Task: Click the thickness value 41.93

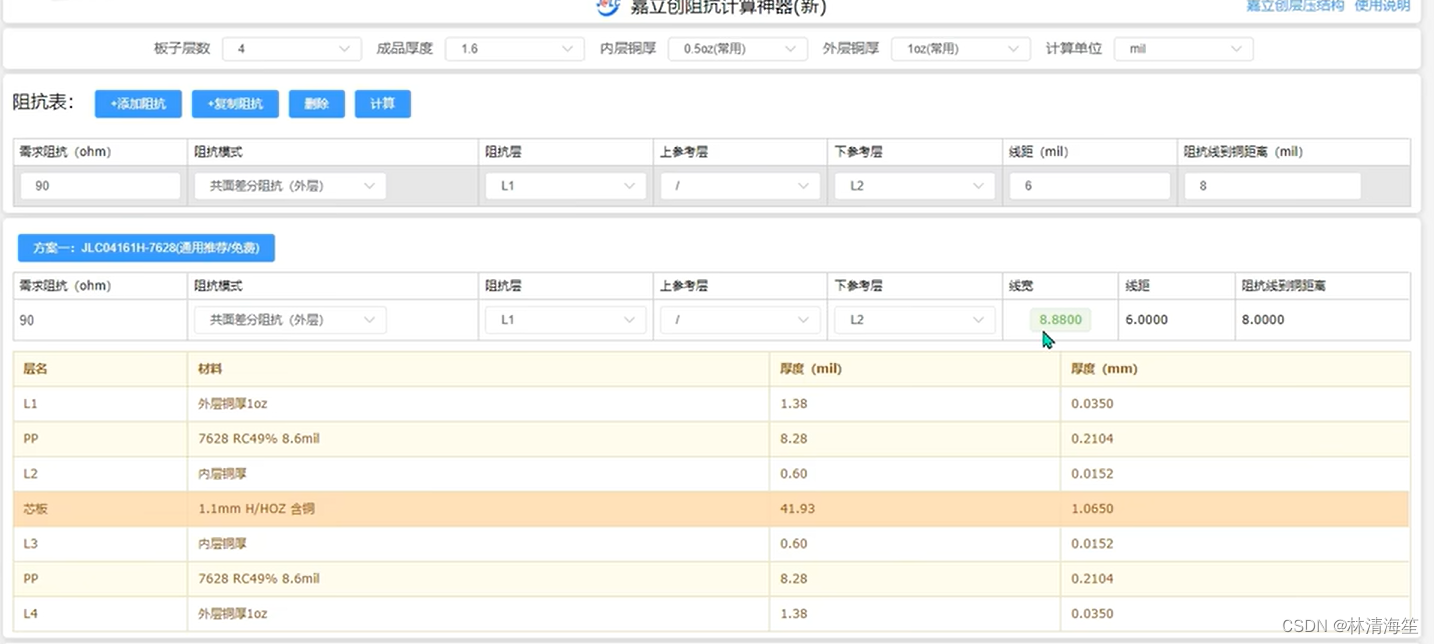Action: [797, 509]
